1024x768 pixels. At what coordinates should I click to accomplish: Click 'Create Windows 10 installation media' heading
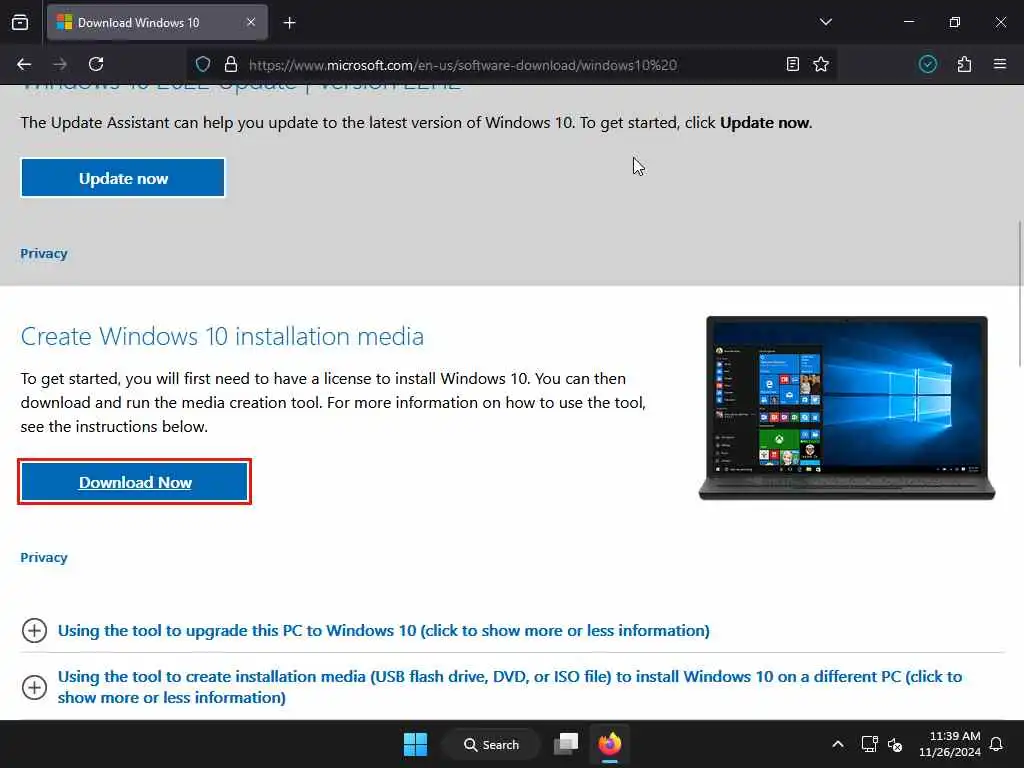coord(222,336)
